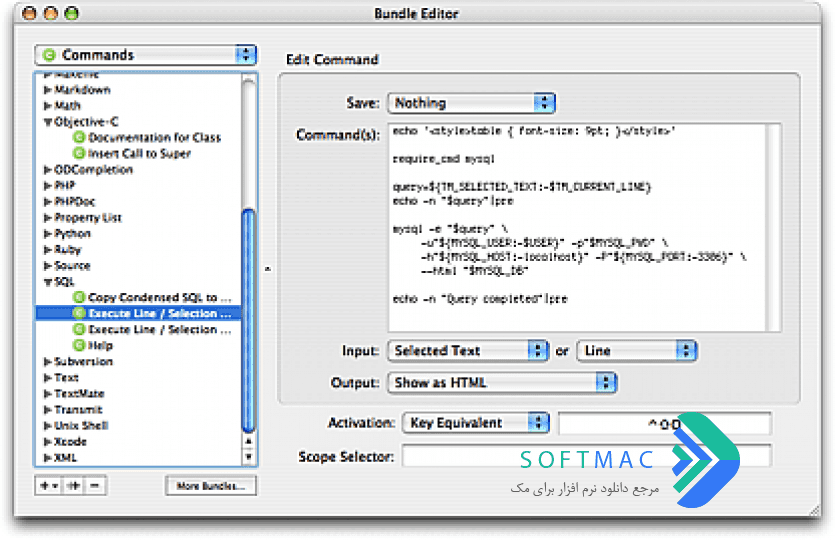
Task: Select Insert Call to Super command
Action: click(x=139, y=153)
